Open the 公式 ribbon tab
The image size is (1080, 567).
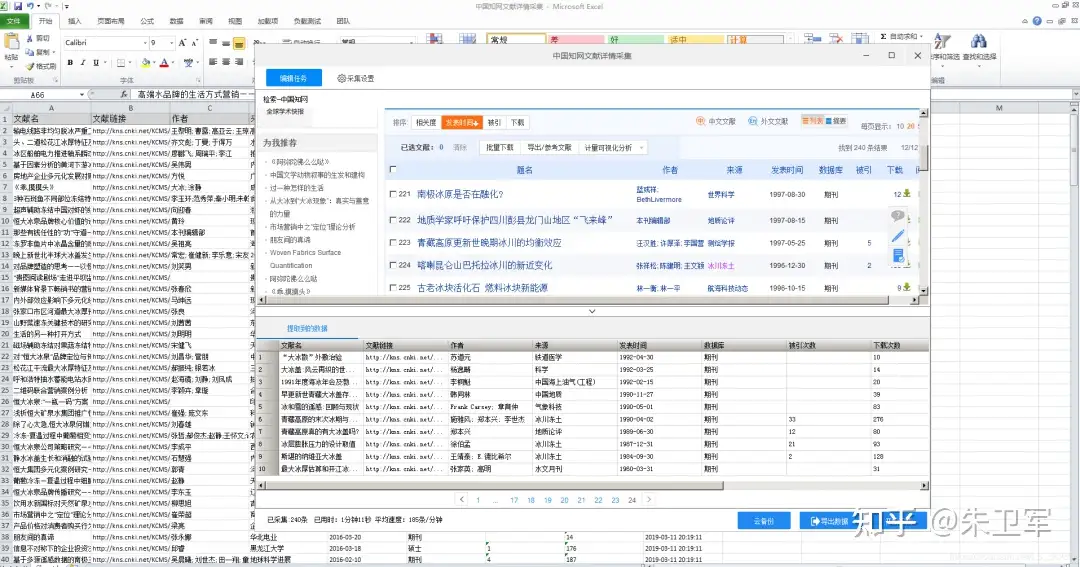(x=147, y=21)
